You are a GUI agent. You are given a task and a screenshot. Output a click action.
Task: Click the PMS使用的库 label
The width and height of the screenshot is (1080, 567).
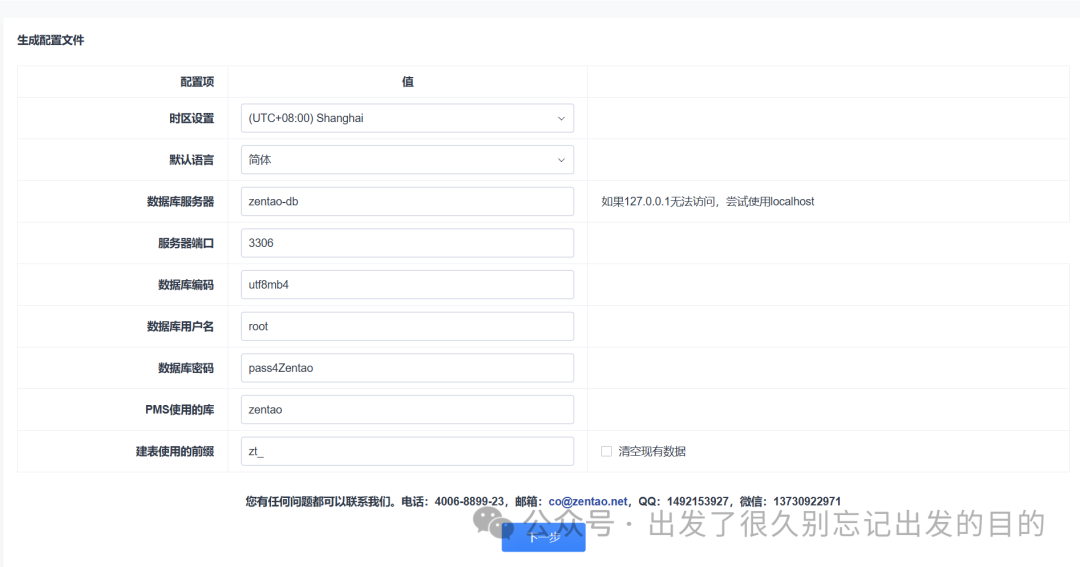[x=179, y=410]
